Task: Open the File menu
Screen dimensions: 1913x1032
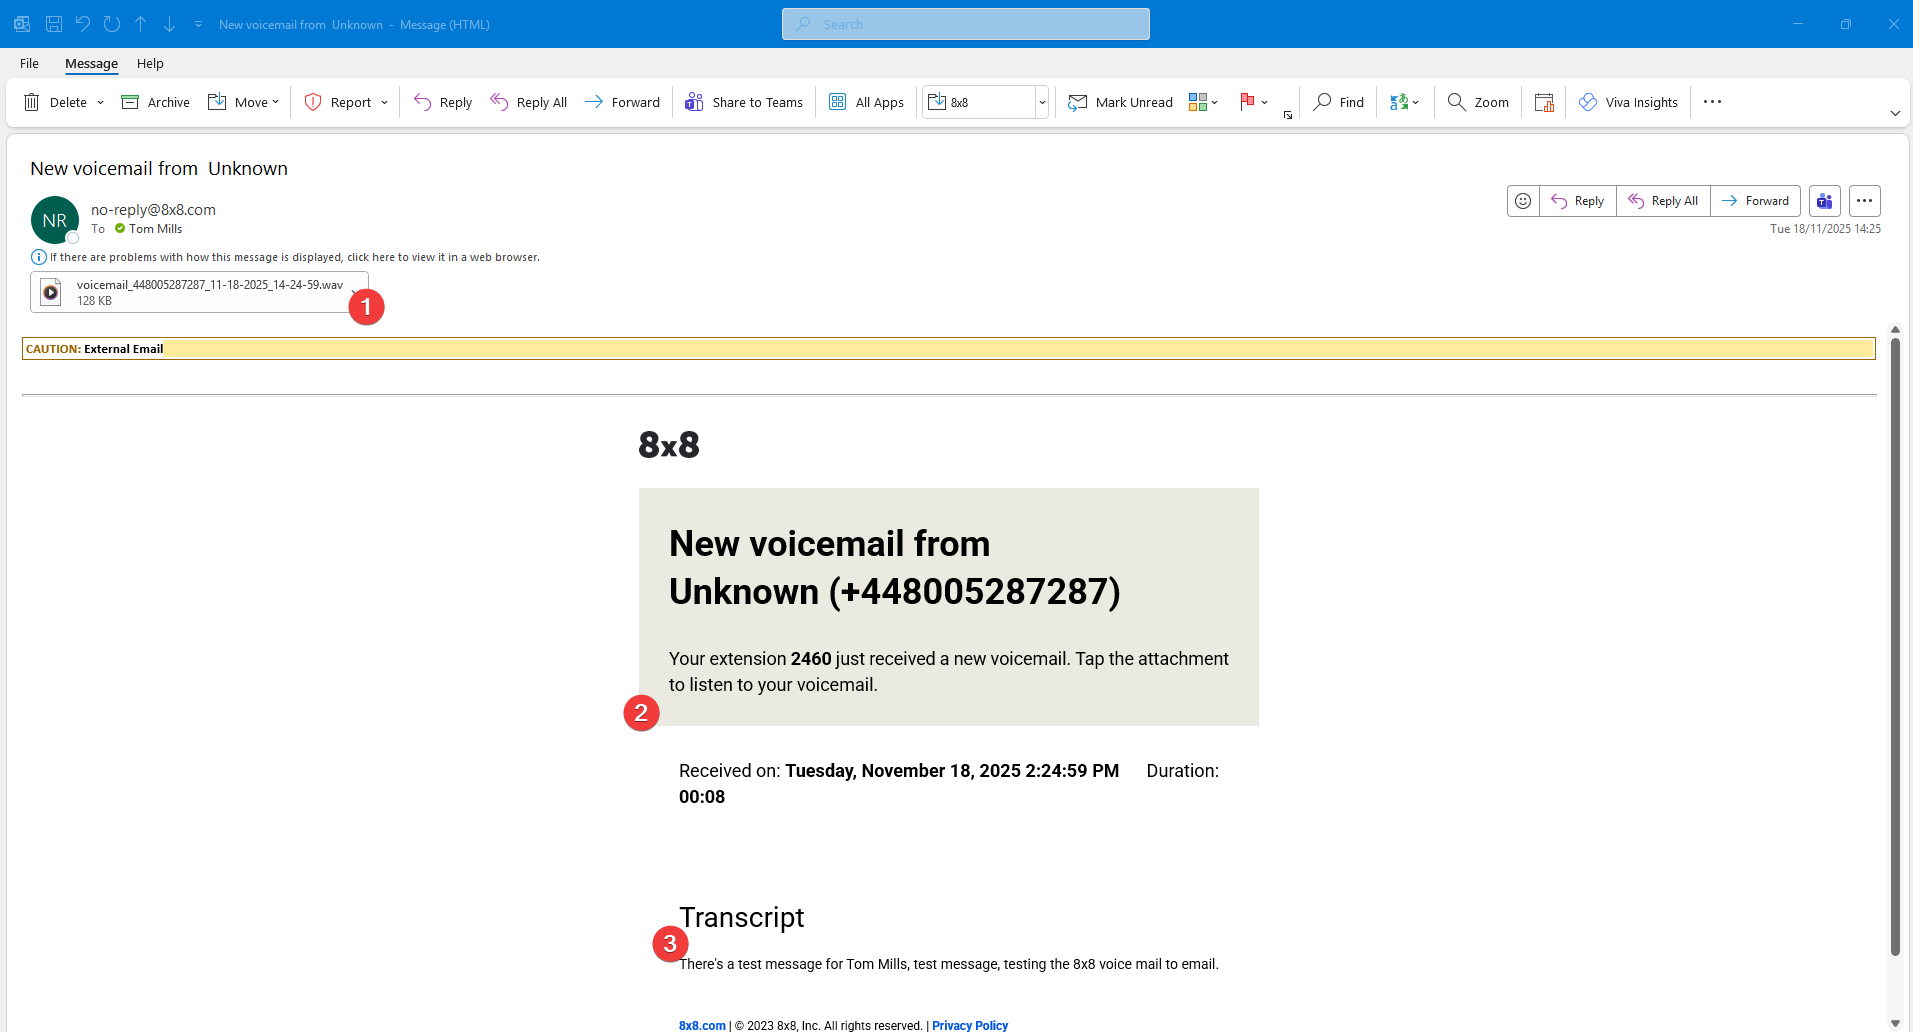Action: 29,63
